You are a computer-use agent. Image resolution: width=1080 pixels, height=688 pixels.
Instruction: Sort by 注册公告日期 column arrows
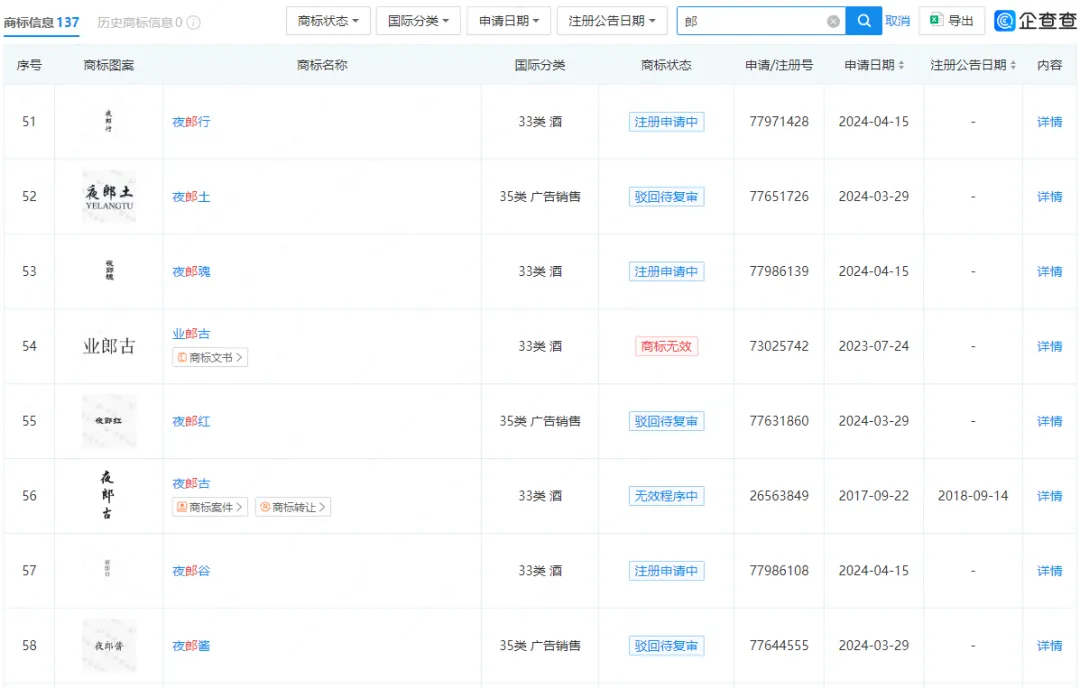(x=1012, y=65)
